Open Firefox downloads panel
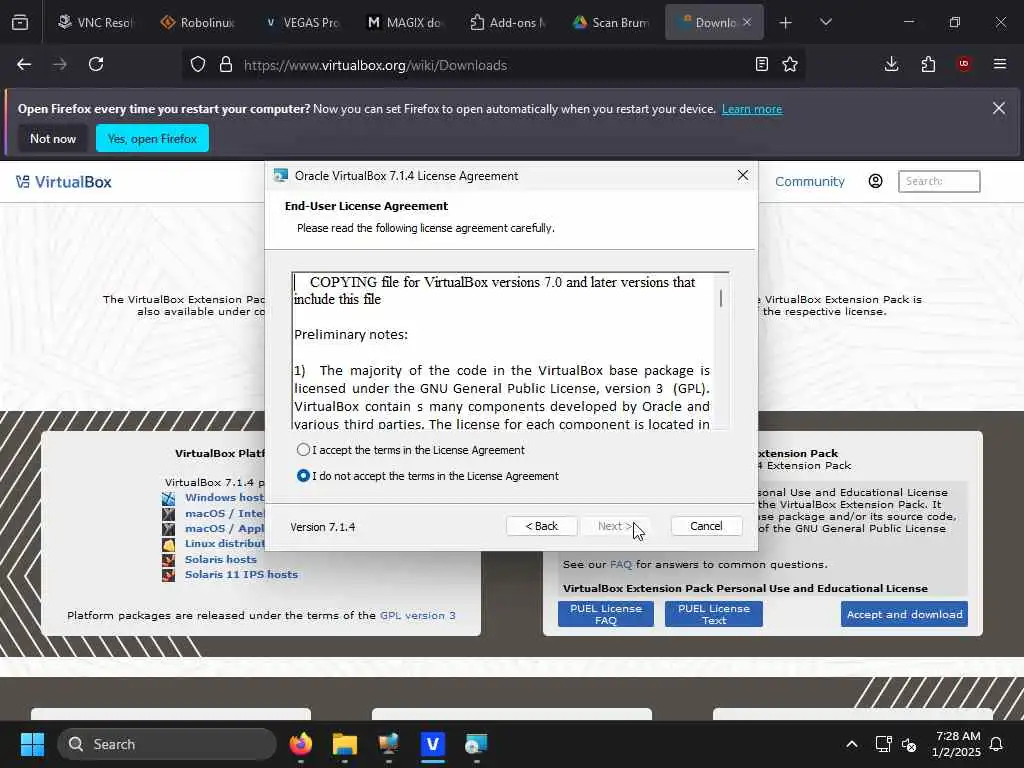 coord(891,64)
